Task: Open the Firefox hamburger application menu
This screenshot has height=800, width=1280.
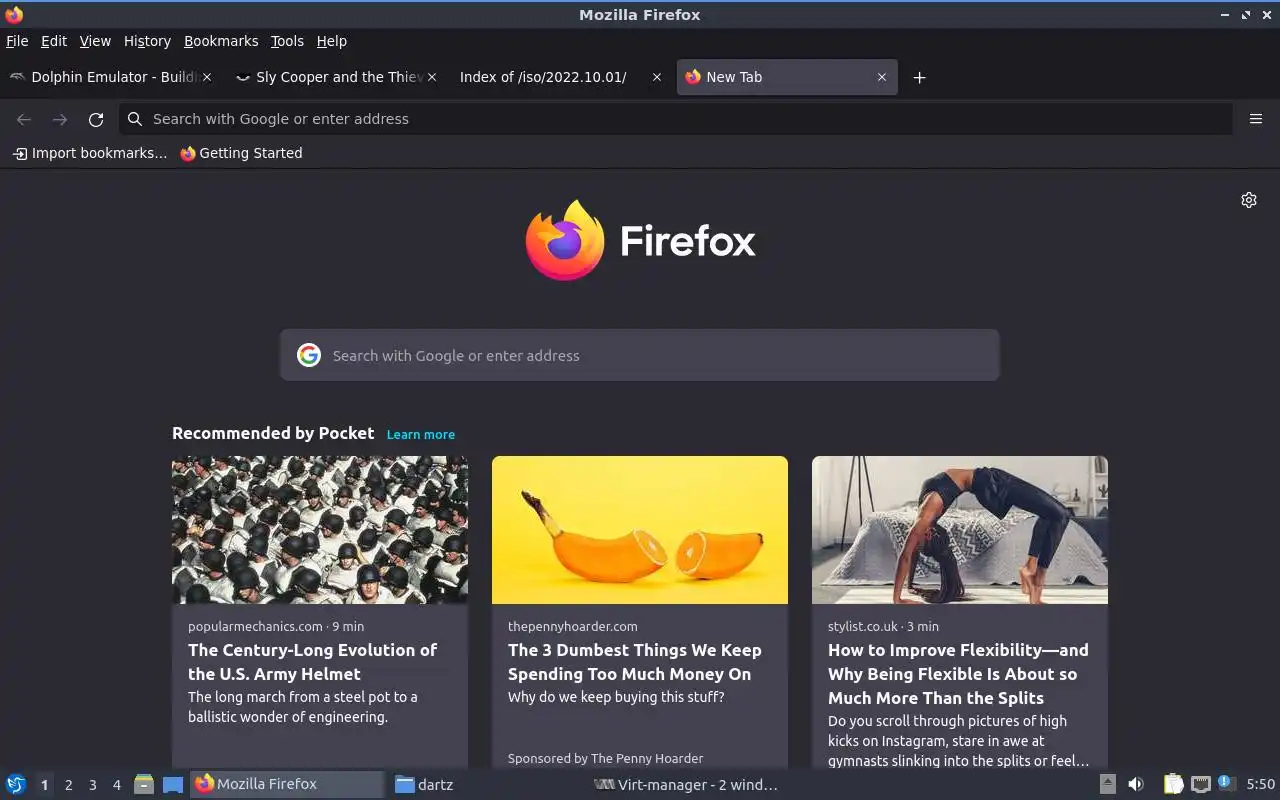Action: click(1256, 119)
